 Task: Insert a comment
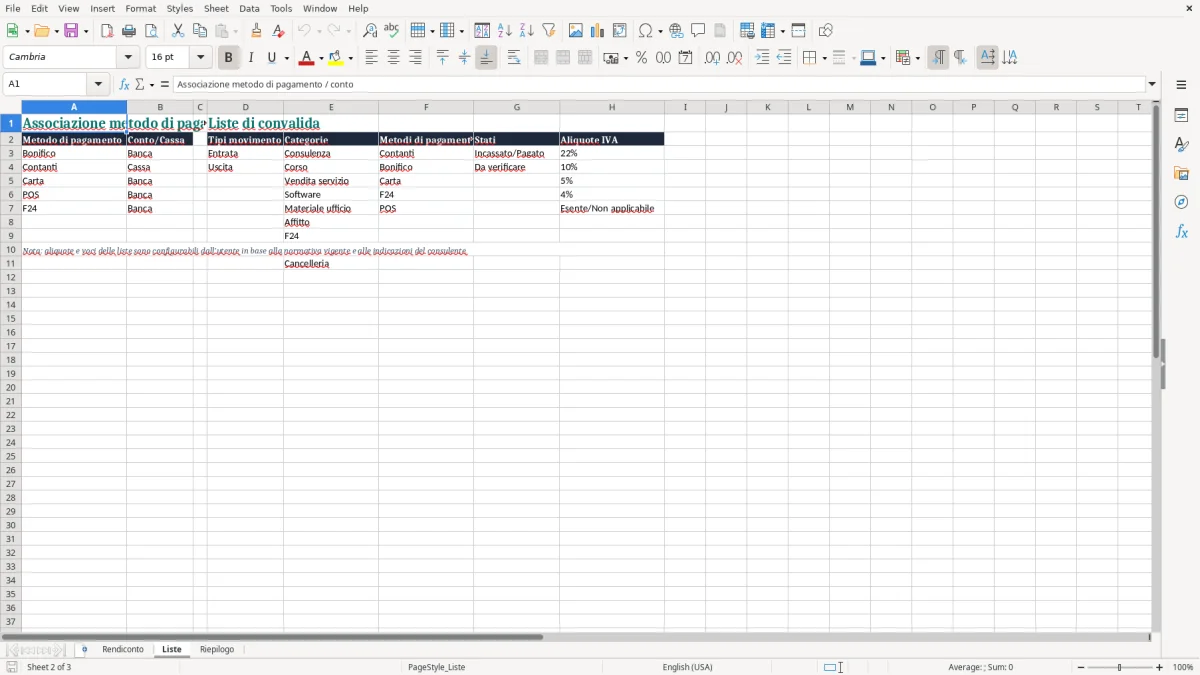coord(698,31)
